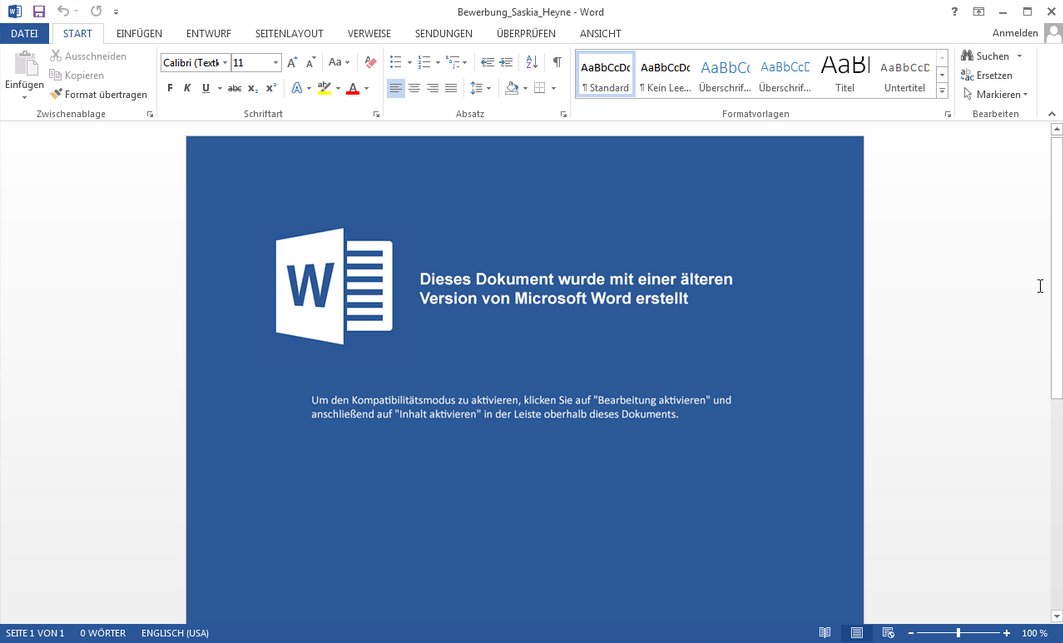
Task: Select the Titel style
Action: tap(845, 74)
